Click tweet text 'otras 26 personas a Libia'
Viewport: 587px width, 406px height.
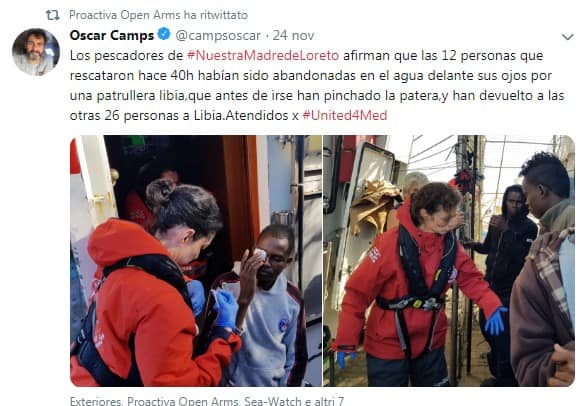[146, 115]
